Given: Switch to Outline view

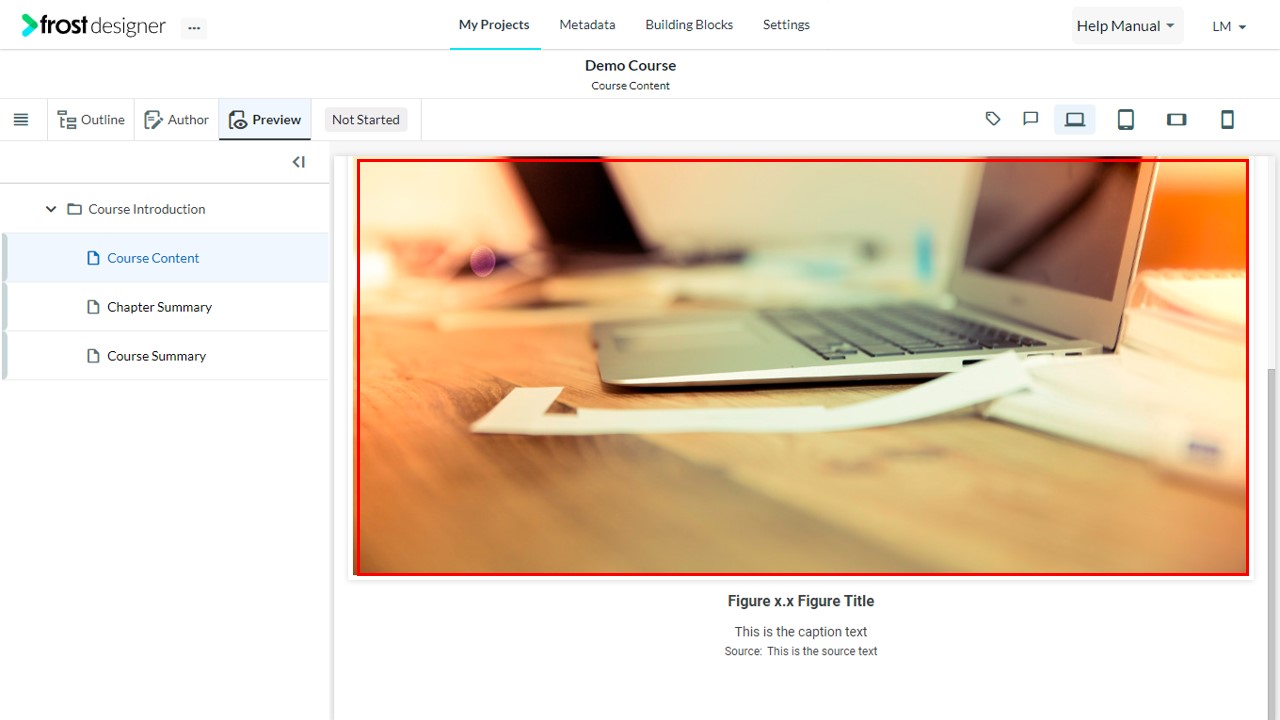Looking at the screenshot, I should 91,120.
